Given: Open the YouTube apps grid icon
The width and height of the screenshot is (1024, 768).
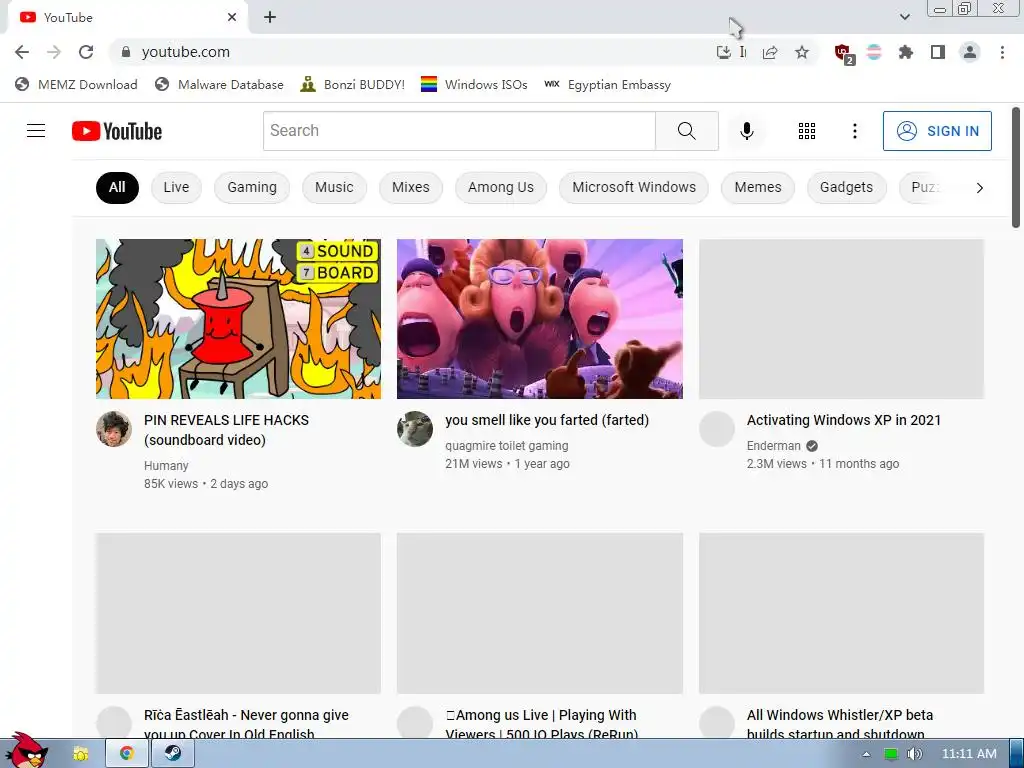Looking at the screenshot, I should [807, 131].
